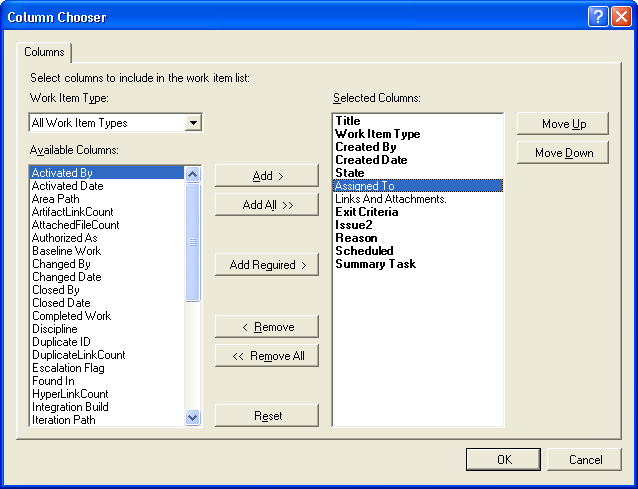The width and height of the screenshot is (638, 489).
Task: Click the << Remove All button
Action: (267, 356)
